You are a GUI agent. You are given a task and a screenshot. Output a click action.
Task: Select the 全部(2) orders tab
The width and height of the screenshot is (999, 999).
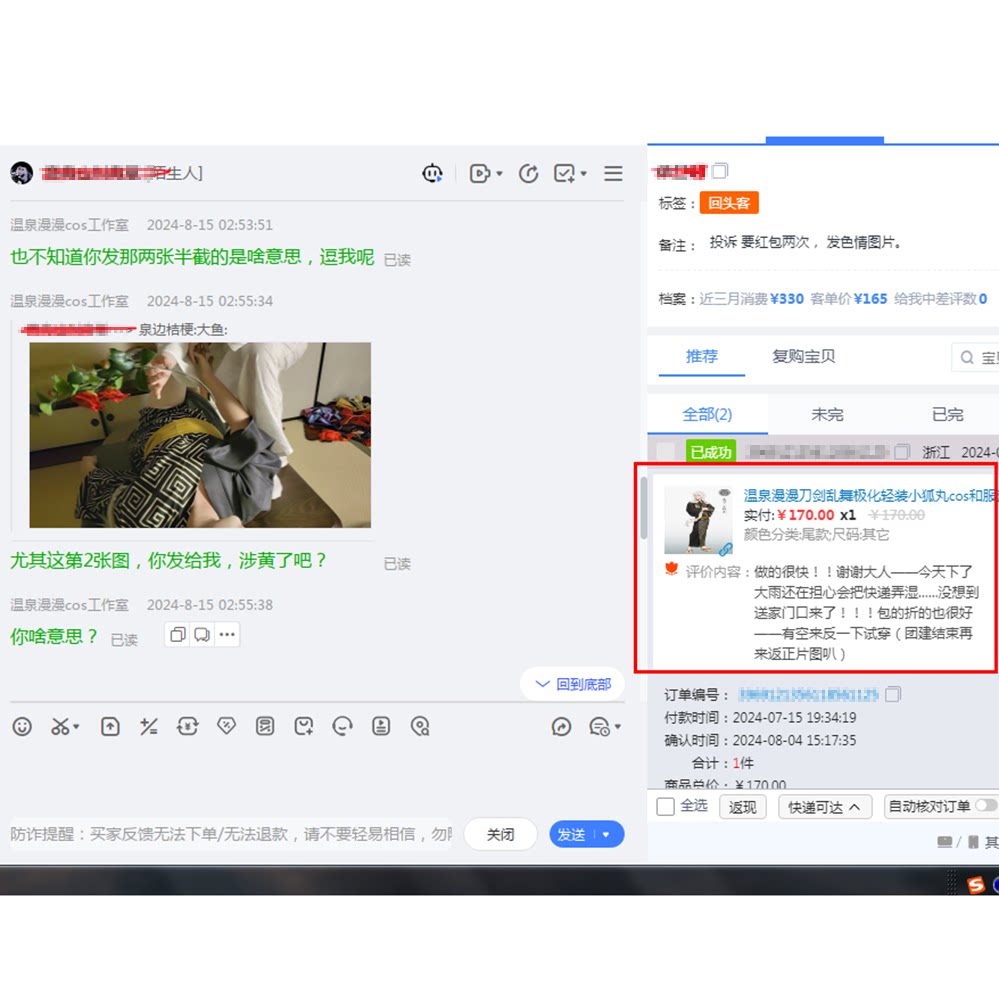tap(707, 415)
